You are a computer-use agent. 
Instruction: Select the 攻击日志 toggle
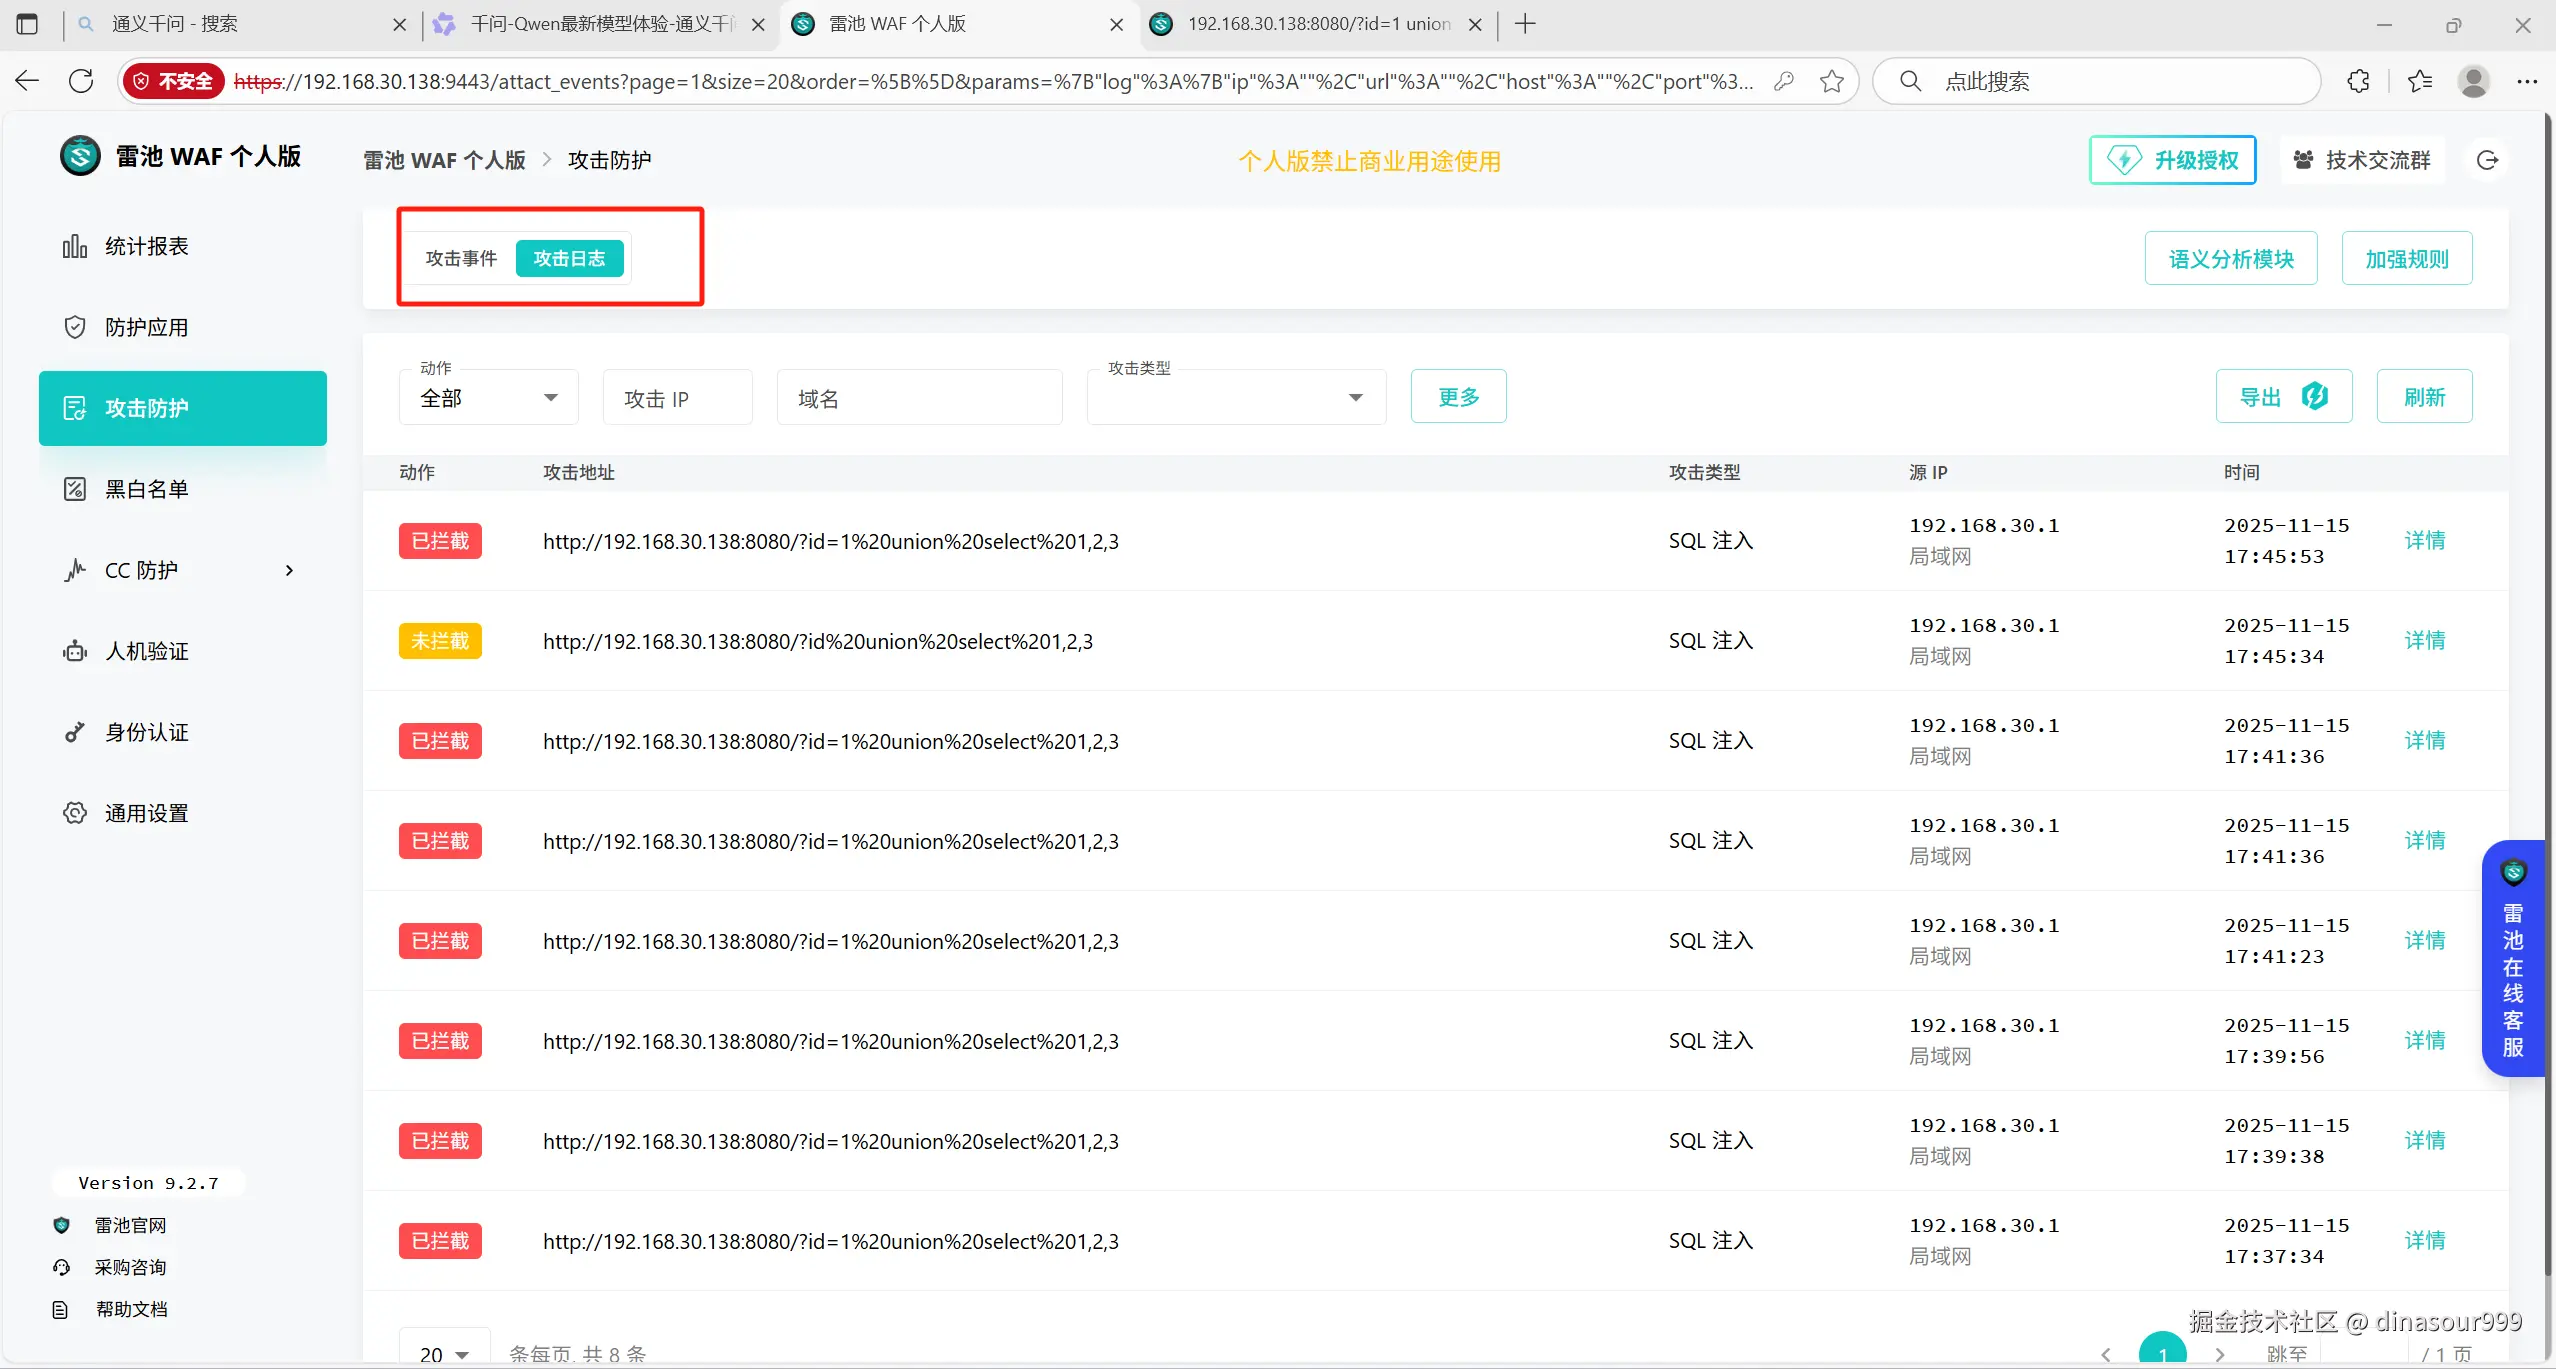[569, 259]
